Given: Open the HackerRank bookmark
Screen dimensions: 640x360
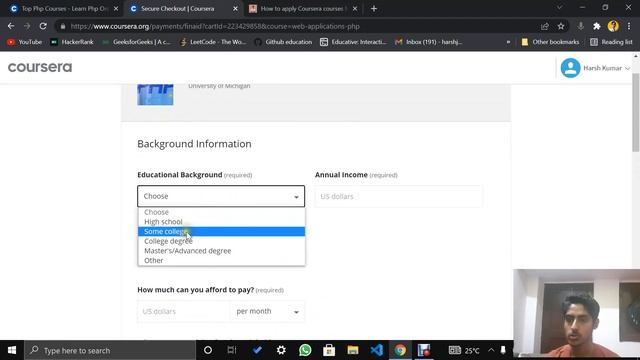Looking at the screenshot, I should [x=72, y=42].
